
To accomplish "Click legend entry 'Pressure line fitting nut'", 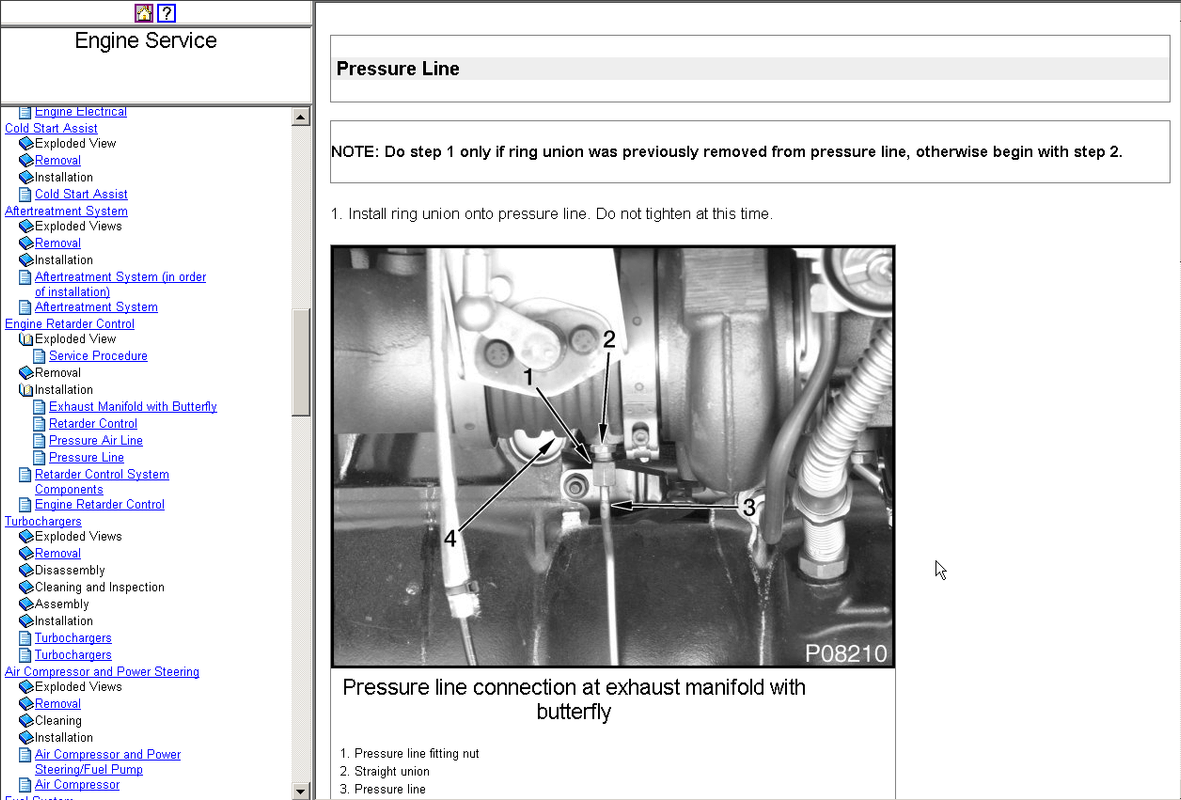I will 417,753.
